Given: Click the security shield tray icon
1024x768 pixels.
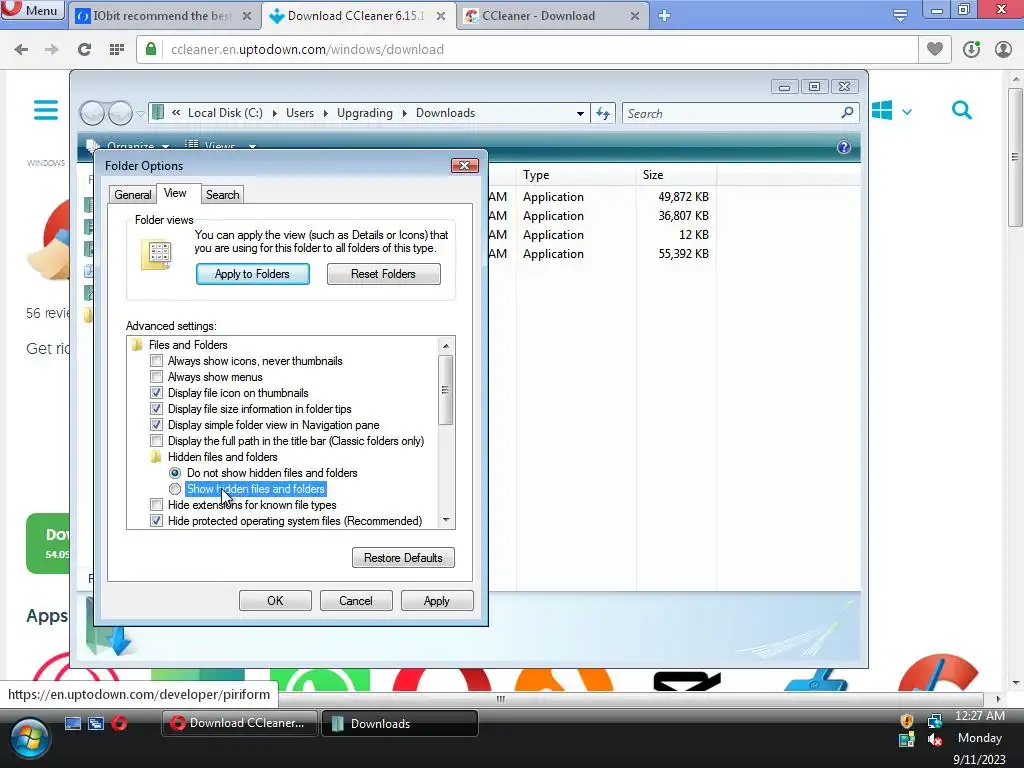Looking at the screenshot, I should pos(906,720).
